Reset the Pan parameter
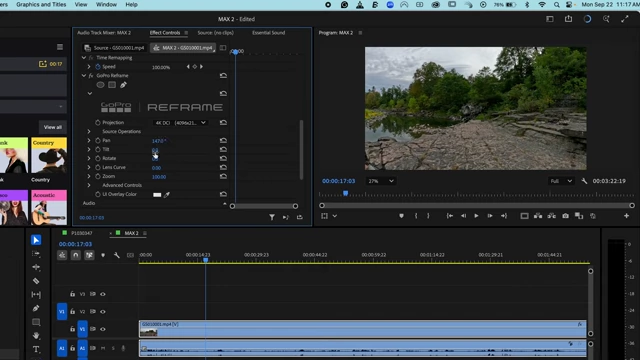 [223, 140]
